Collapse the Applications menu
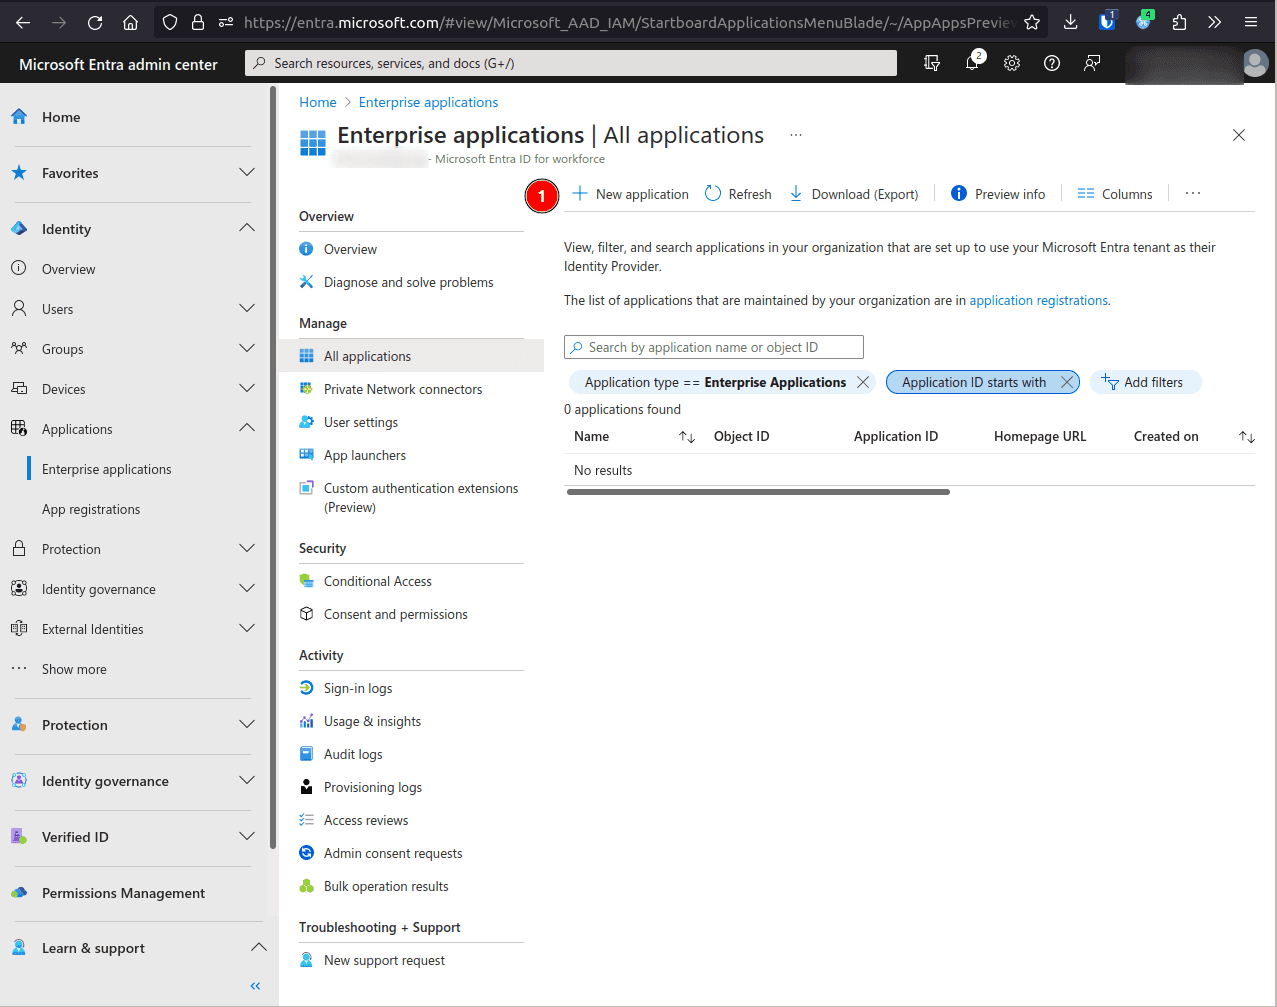 (x=247, y=428)
